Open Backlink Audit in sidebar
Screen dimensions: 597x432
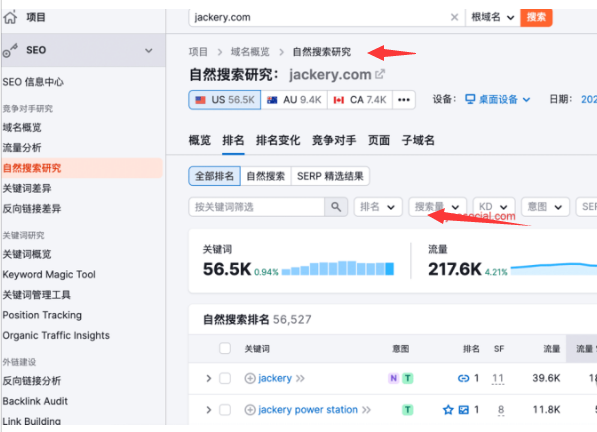pos(35,401)
